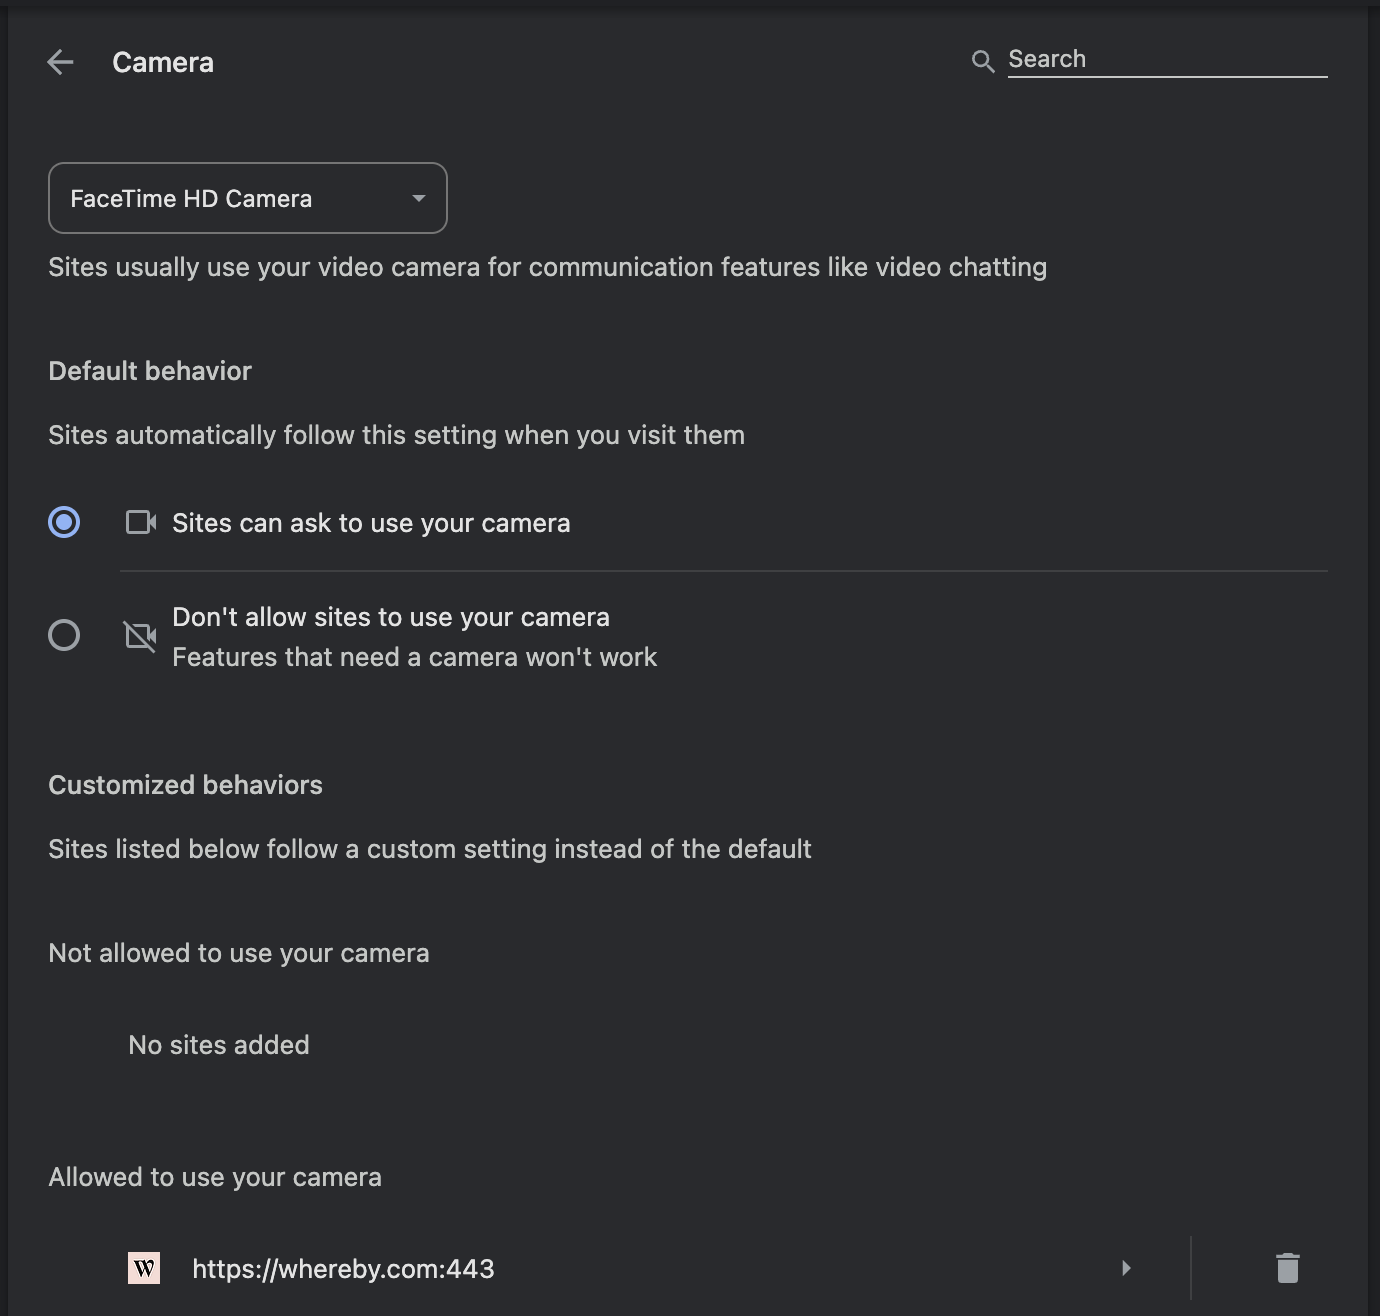Click the 'Default behavior' section heading
1380x1316 pixels.
point(150,371)
